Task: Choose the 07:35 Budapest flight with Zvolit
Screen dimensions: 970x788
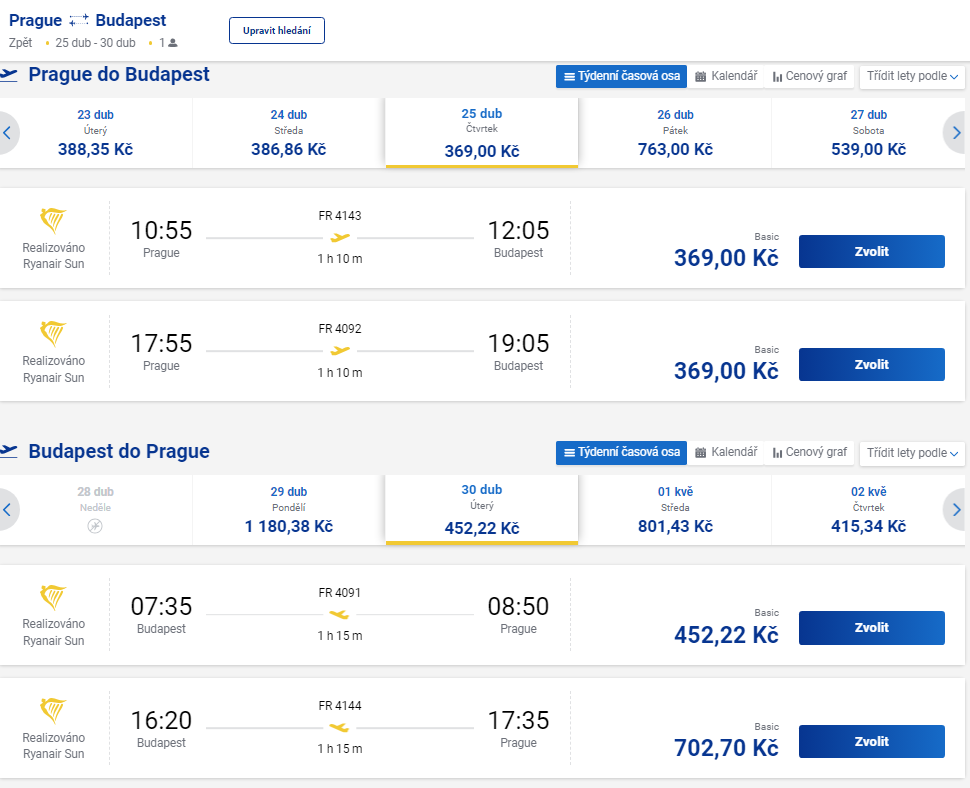Action: tap(872, 628)
